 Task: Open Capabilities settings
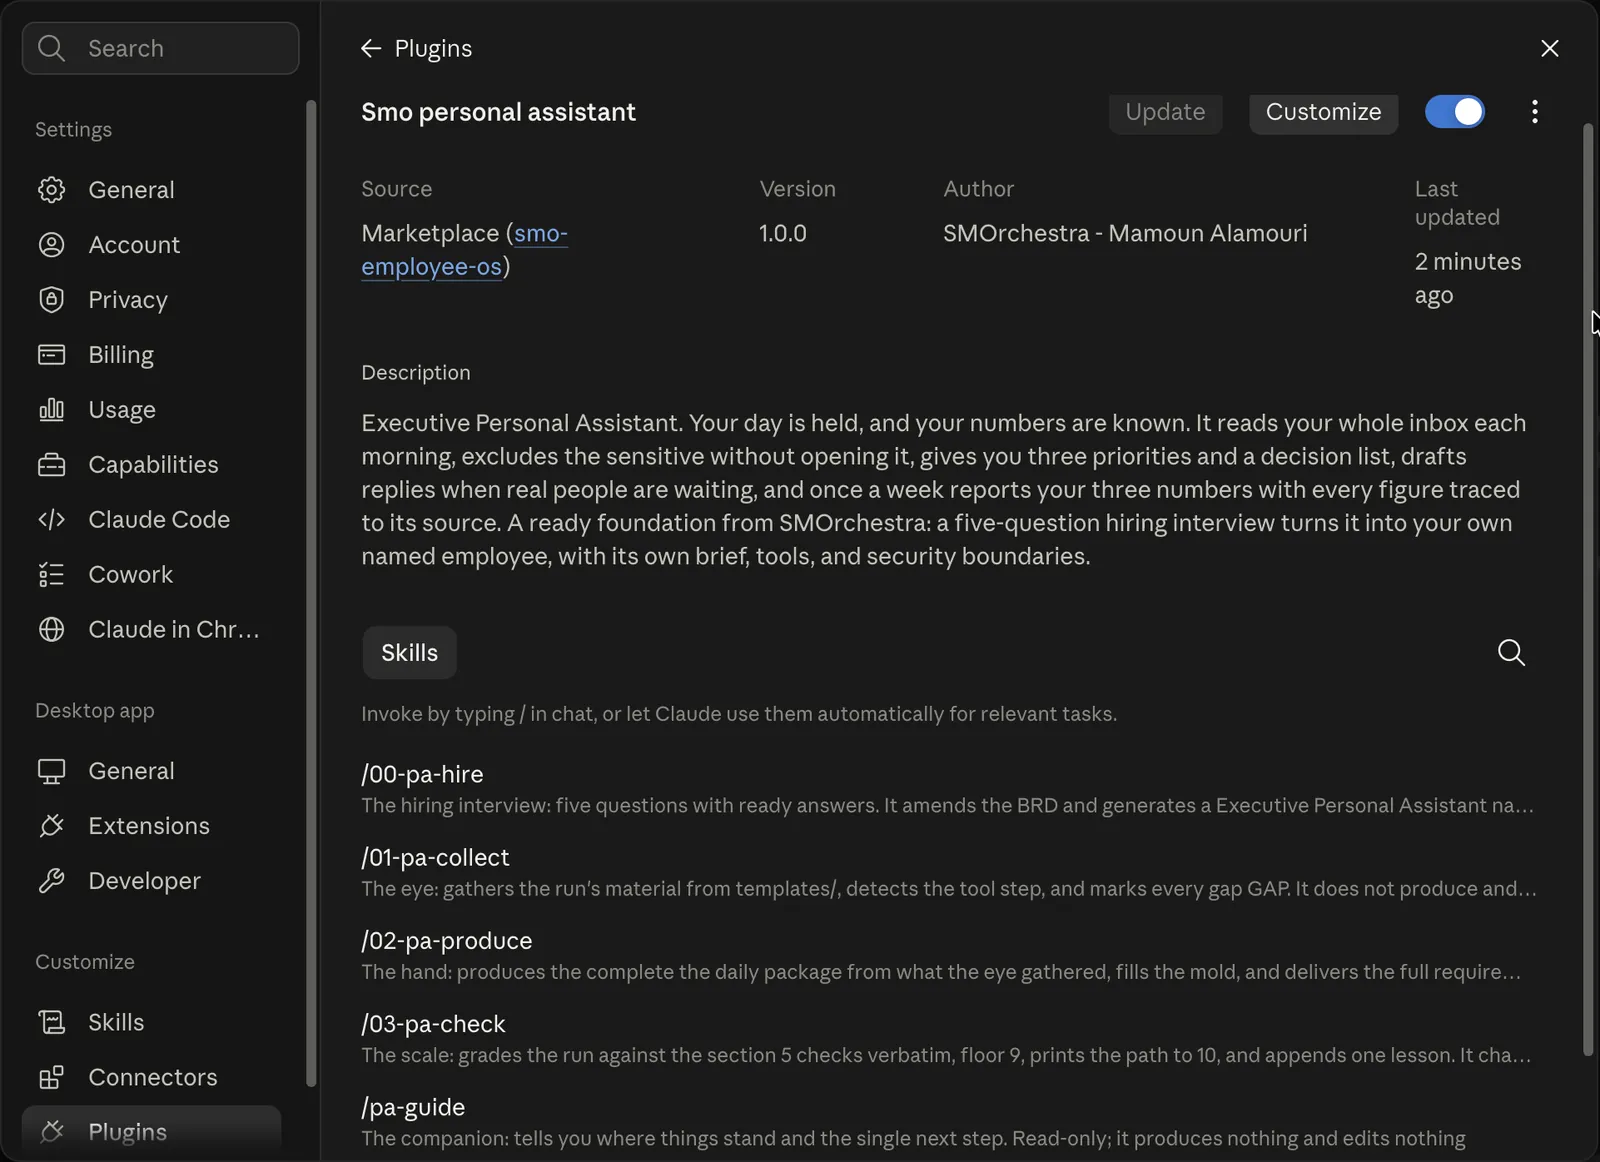(x=151, y=465)
